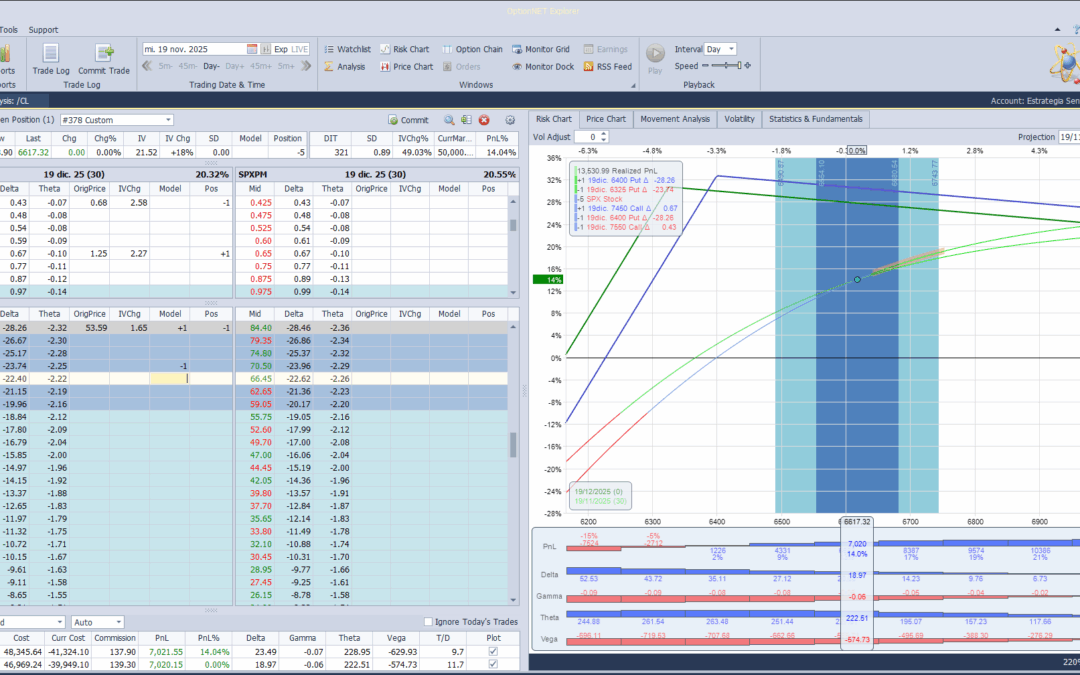Click the 14% PnL marker on chart axis
The height and width of the screenshot is (675, 1080).
[x=548, y=280]
